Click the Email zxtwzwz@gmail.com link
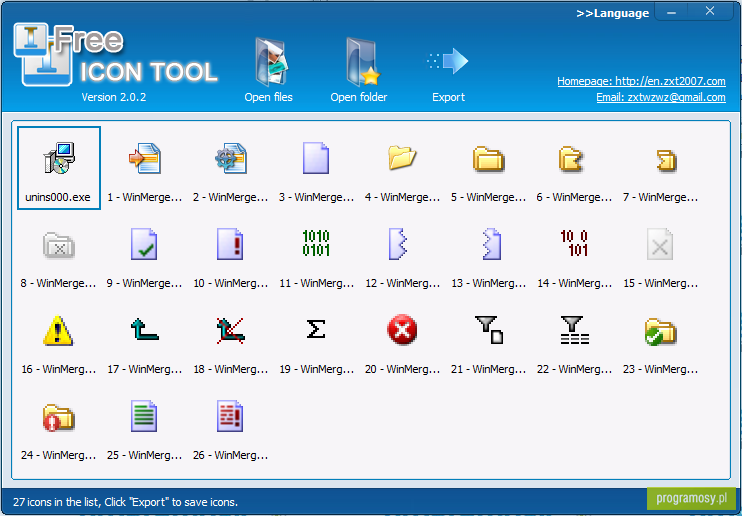This screenshot has height=516, width=742. 661,97
